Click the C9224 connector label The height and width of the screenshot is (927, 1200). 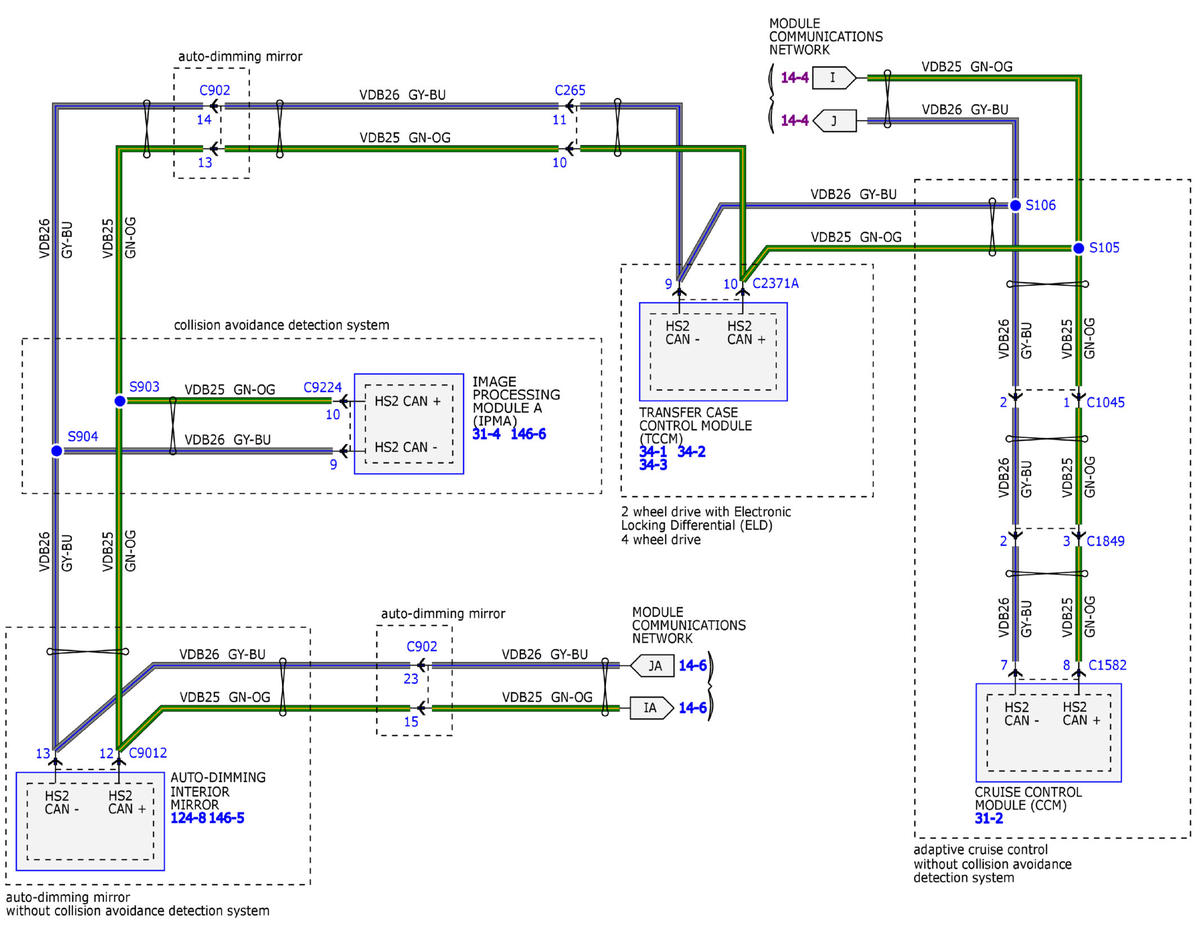(323, 386)
